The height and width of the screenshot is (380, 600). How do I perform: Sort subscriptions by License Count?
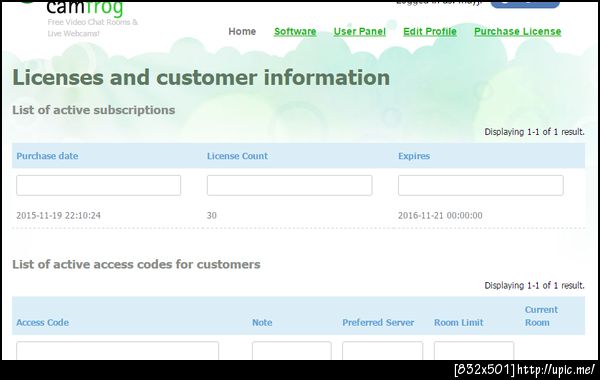tap(237, 156)
